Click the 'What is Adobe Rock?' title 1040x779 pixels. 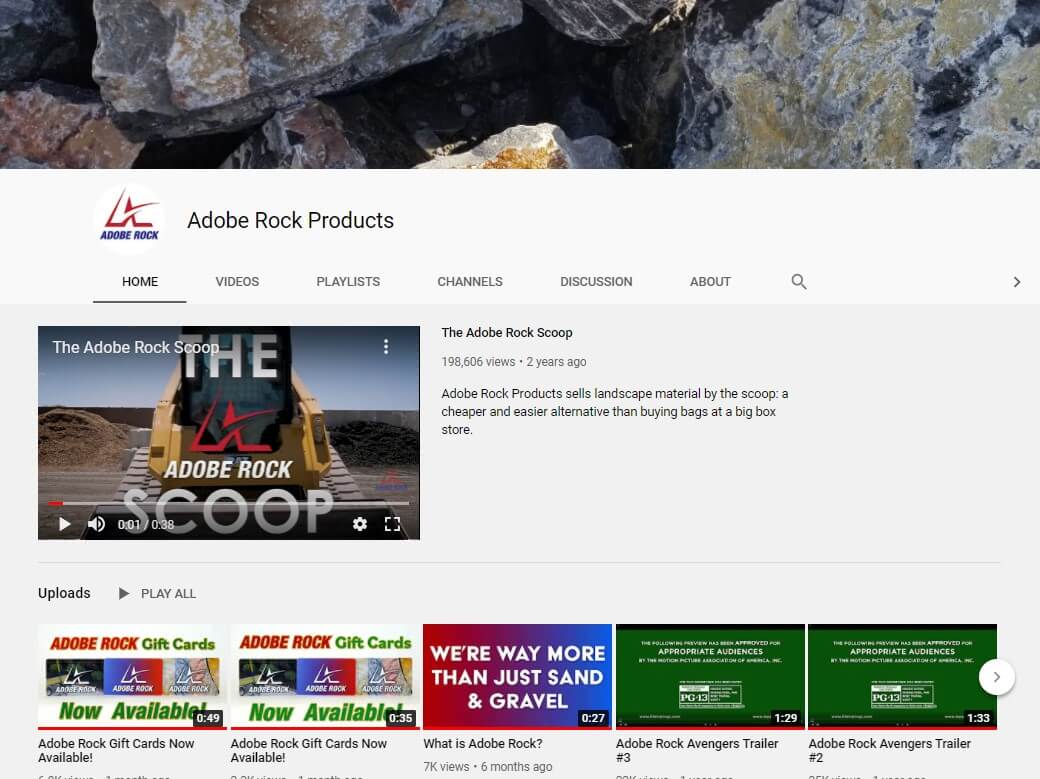pyautogui.click(x=483, y=744)
